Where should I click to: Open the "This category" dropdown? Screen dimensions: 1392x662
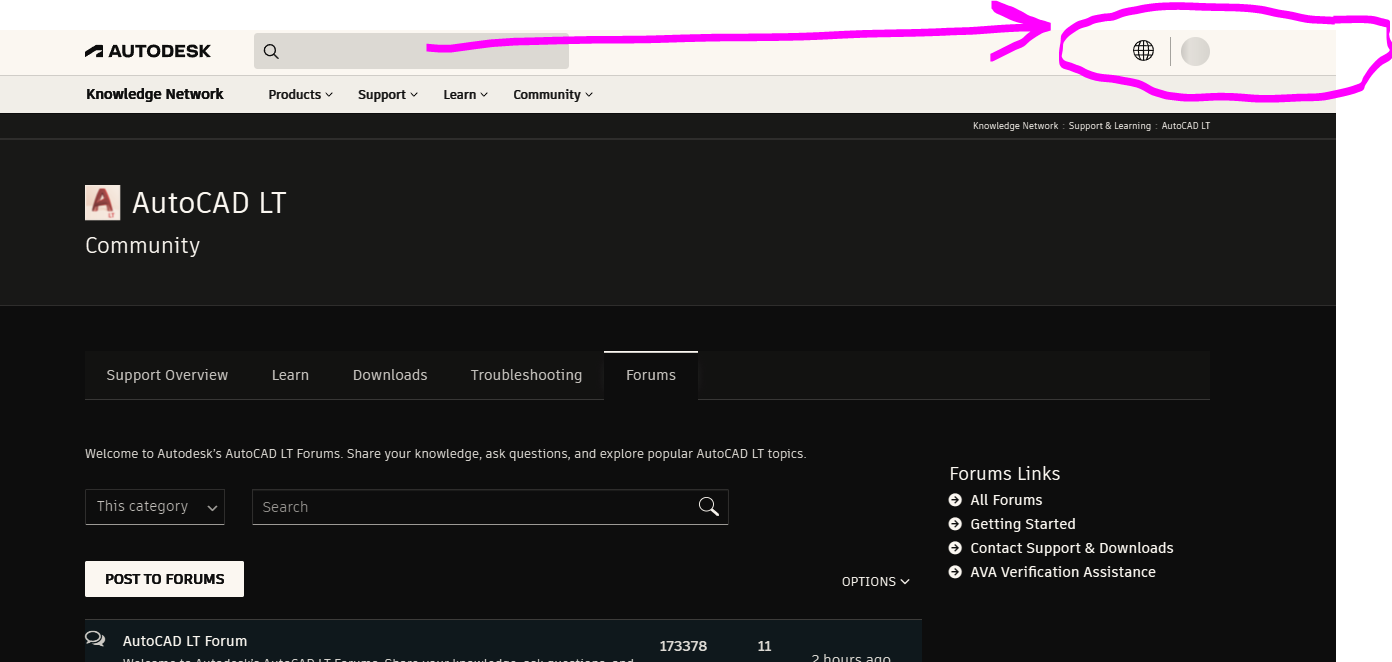point(154,506)
